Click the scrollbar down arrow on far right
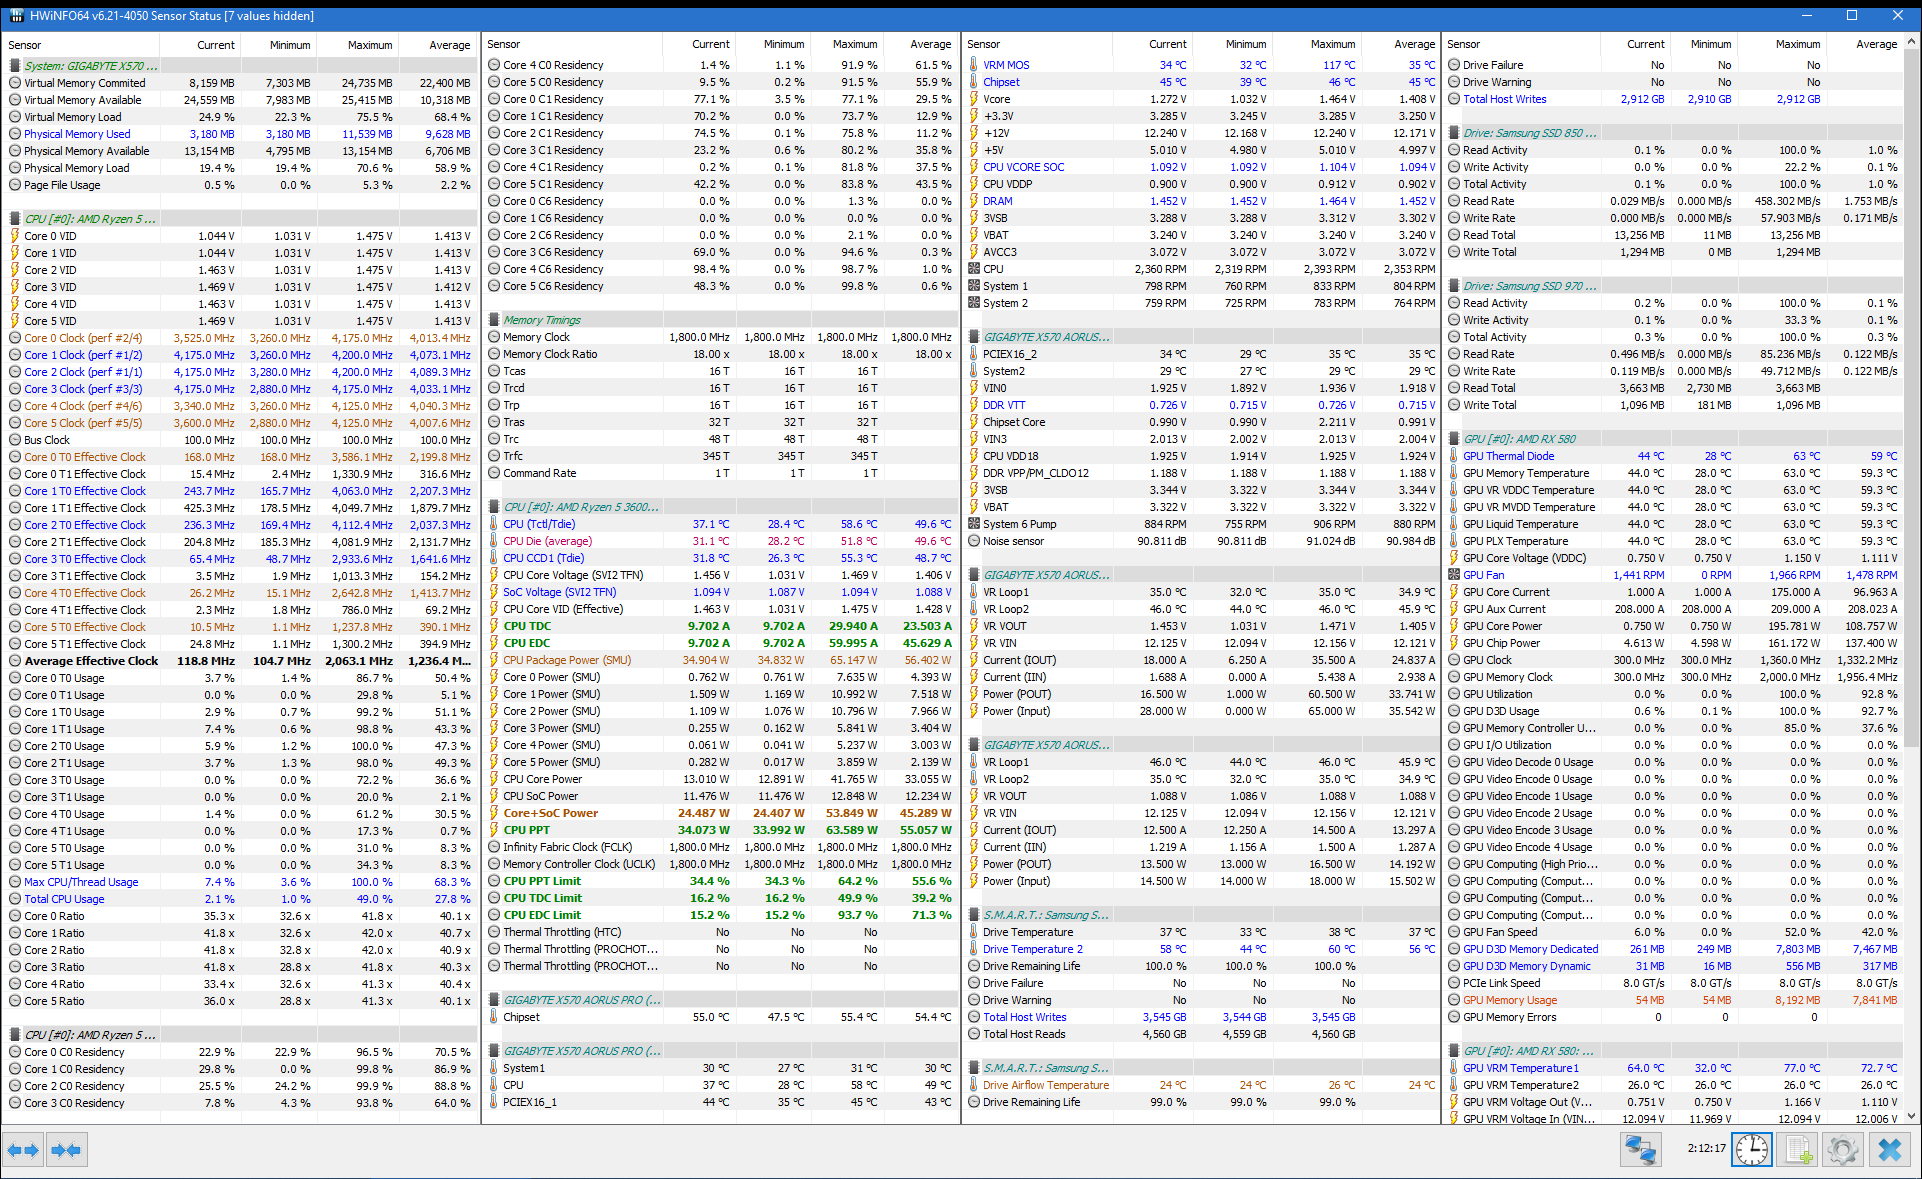Image resolution: width=1922 pixels, height=1179 pixels. 1912,1116
